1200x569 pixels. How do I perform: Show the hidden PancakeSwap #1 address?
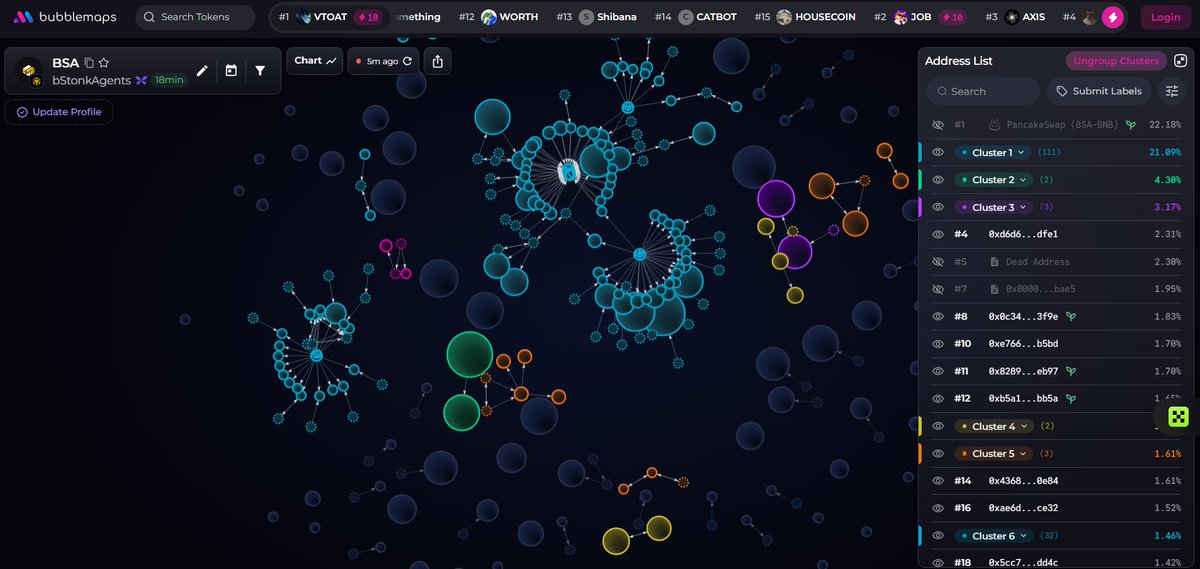coord(938,125)
